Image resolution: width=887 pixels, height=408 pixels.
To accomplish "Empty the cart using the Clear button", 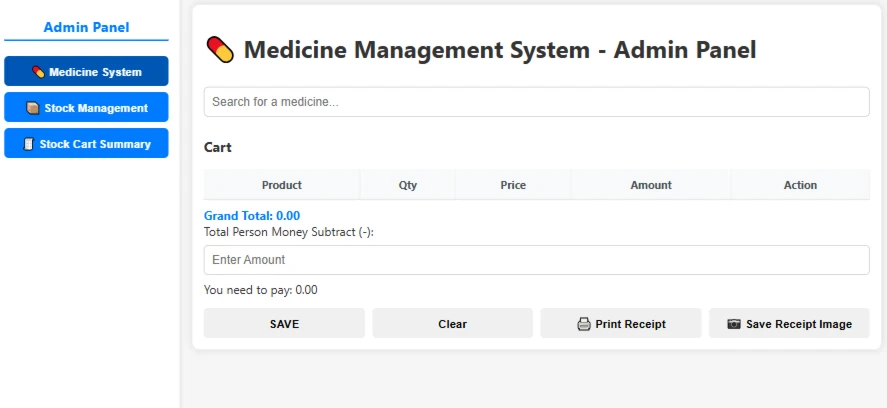I will [453, 323].
